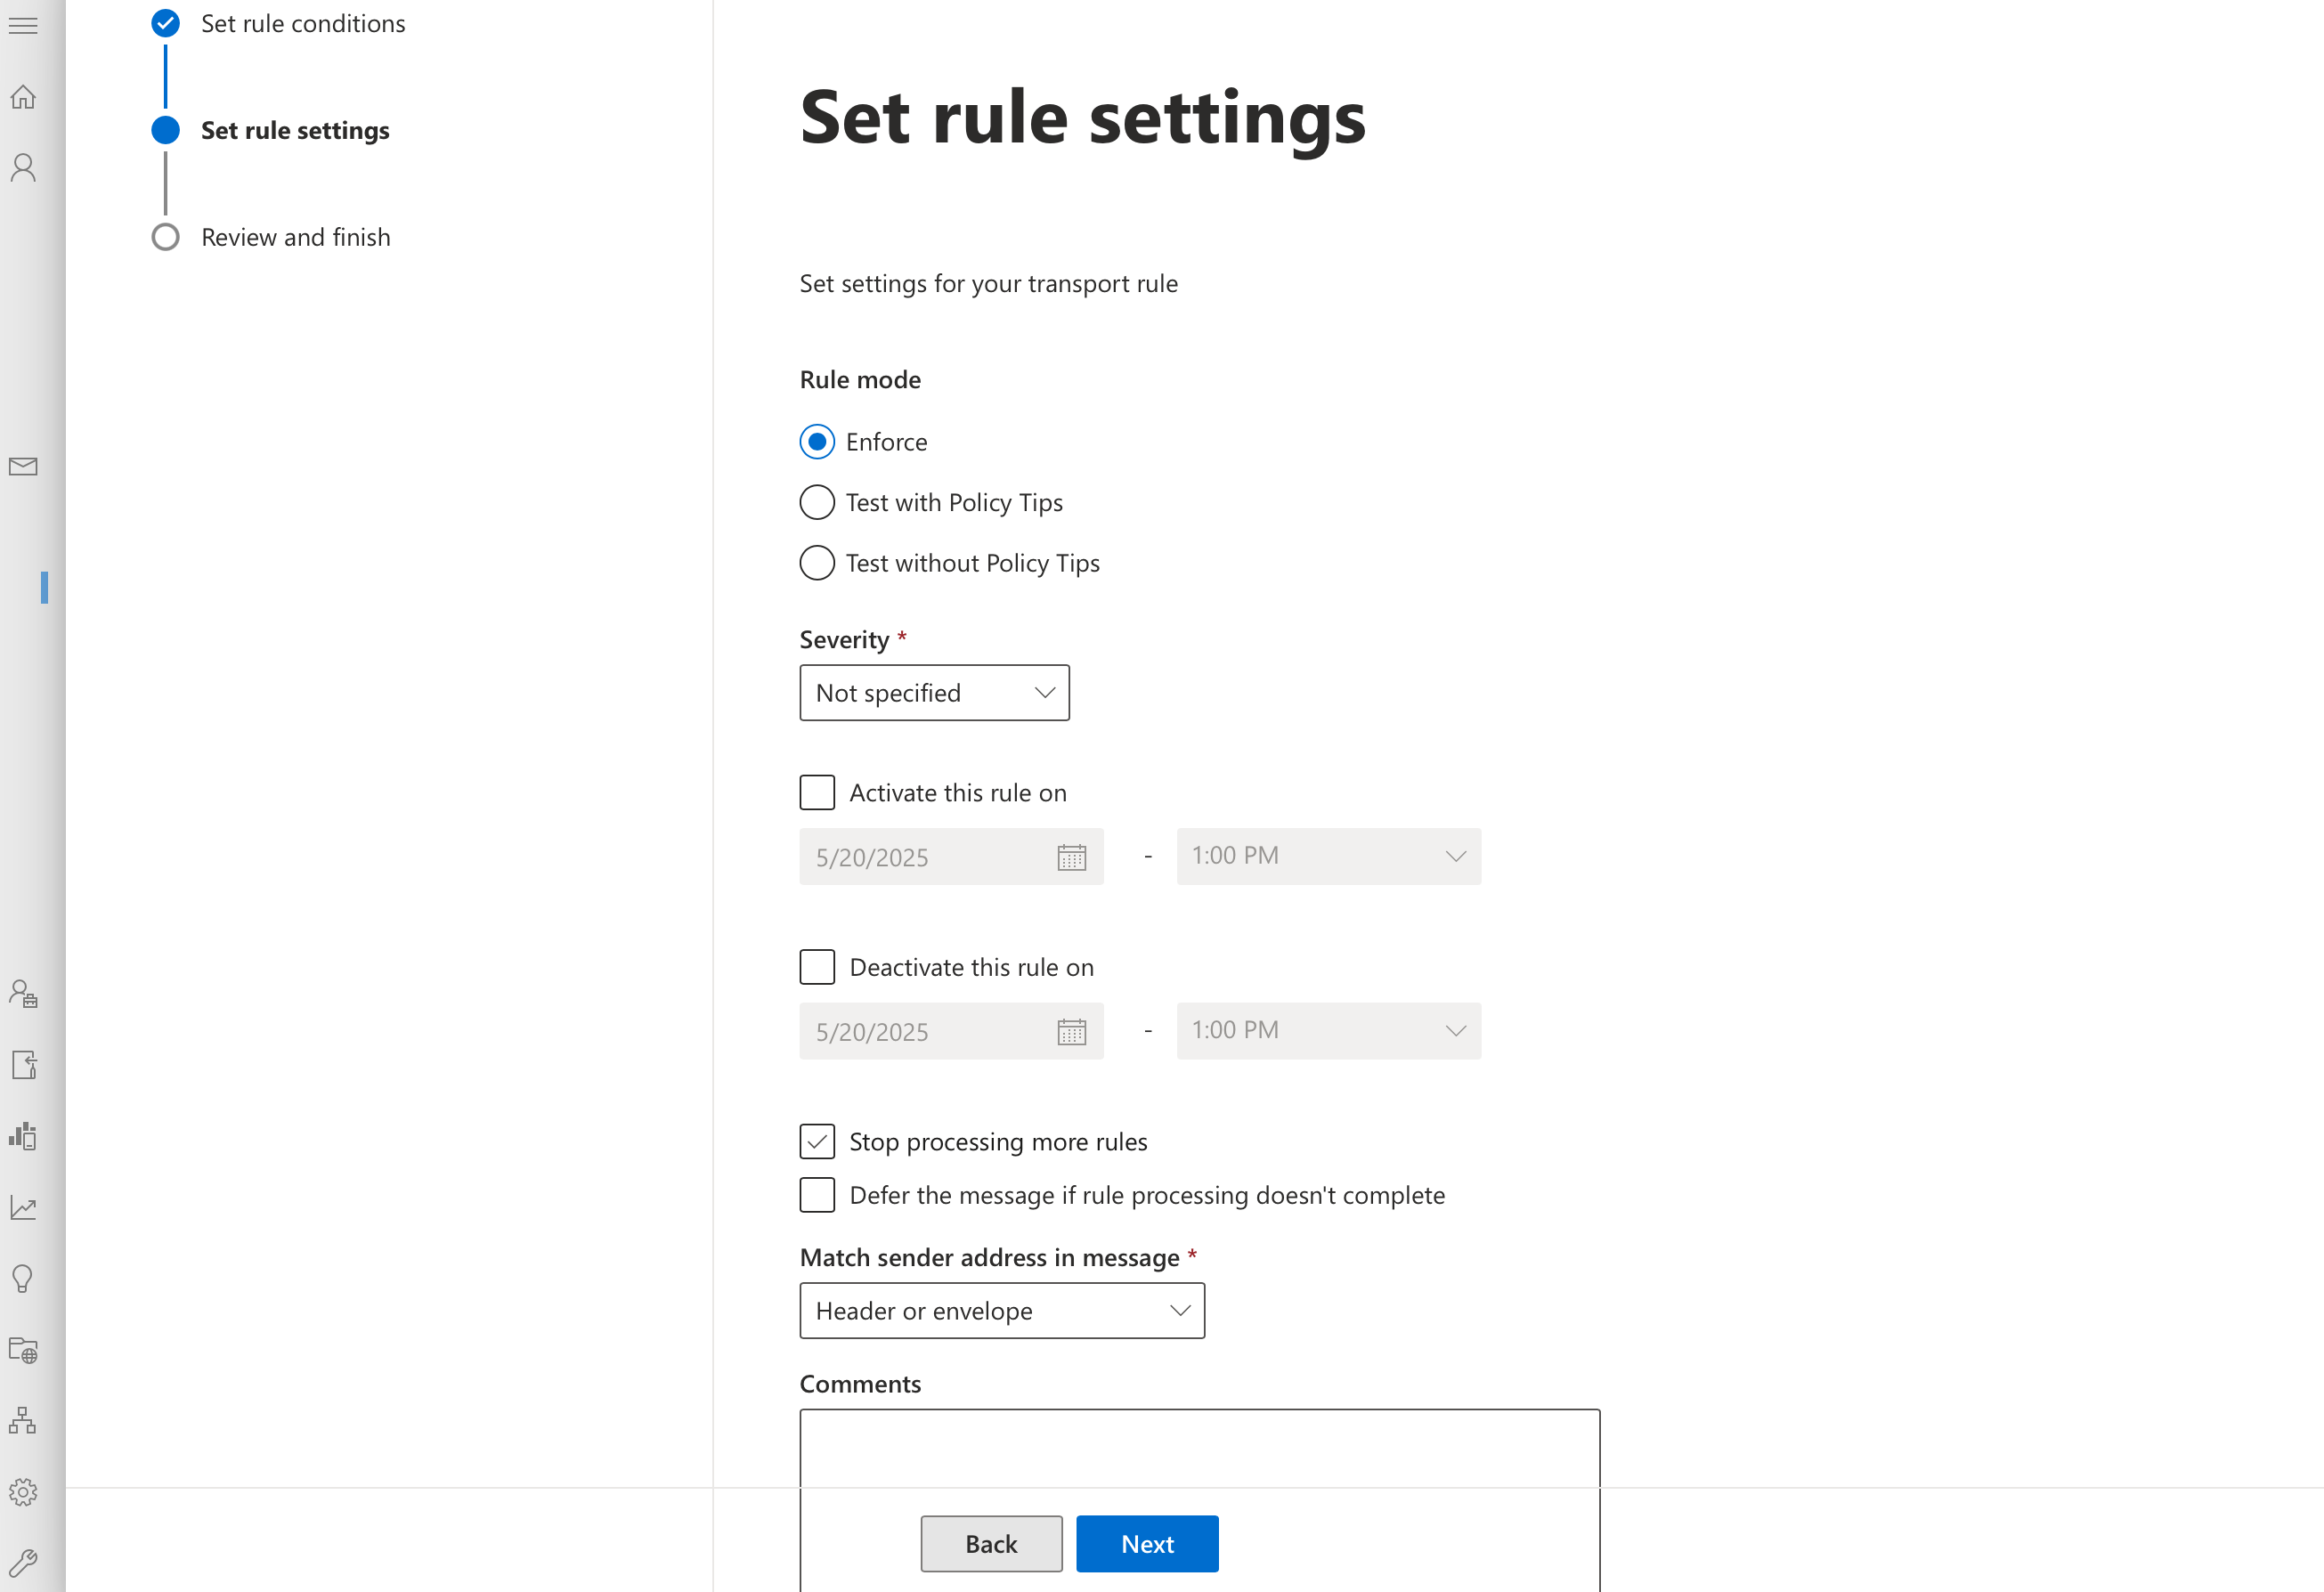2324x1592 pixels.
Task: Select Enforce rule mode
Action: [x=817, y=442]
